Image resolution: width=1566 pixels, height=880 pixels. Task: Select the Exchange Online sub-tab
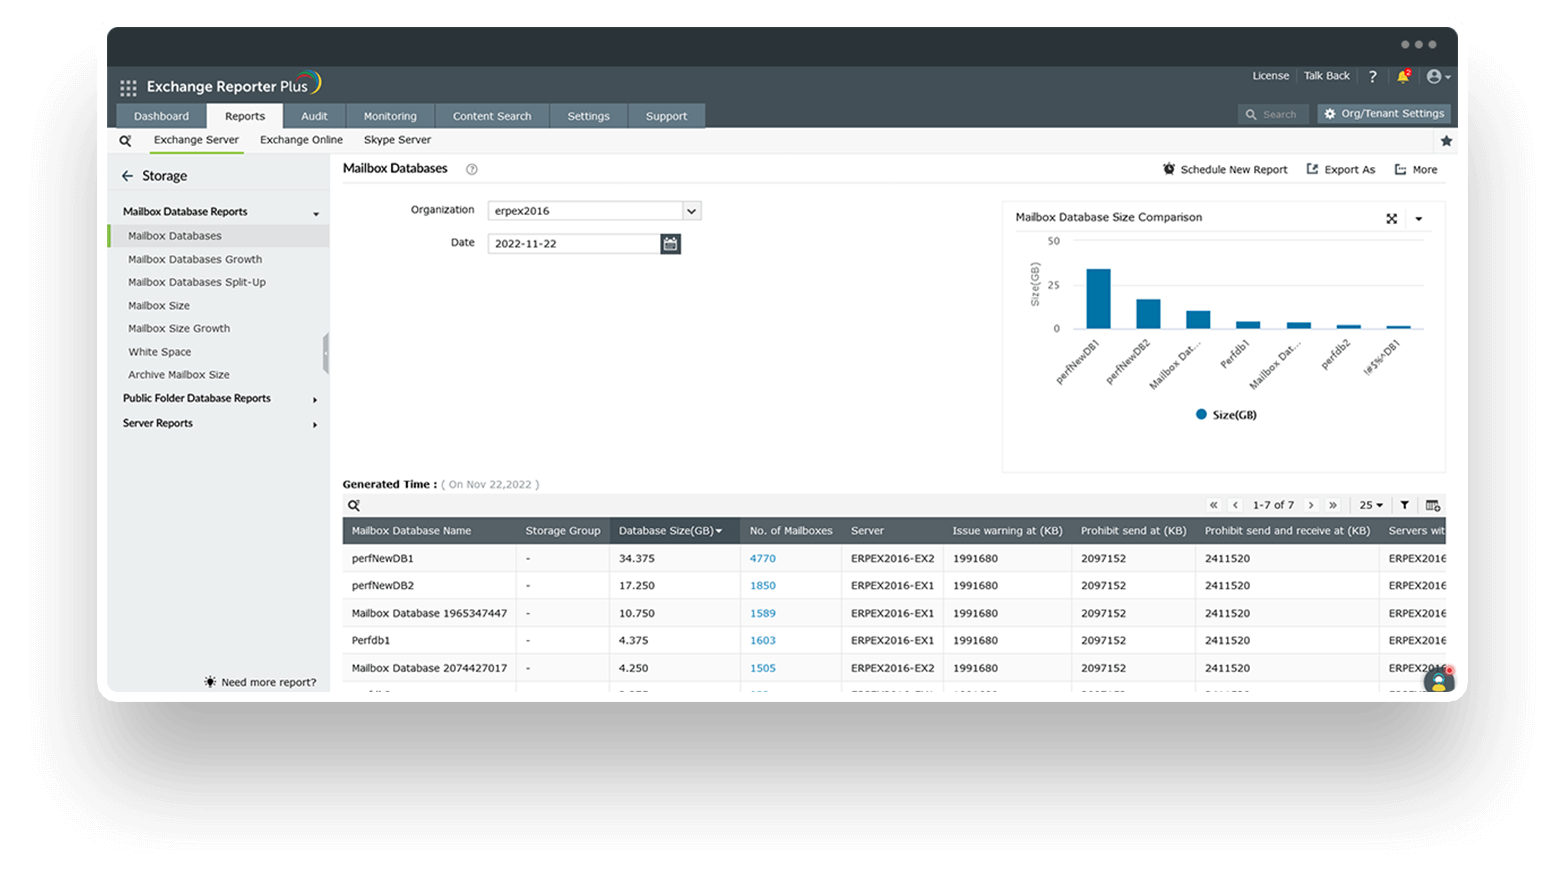tap(301, 140)
